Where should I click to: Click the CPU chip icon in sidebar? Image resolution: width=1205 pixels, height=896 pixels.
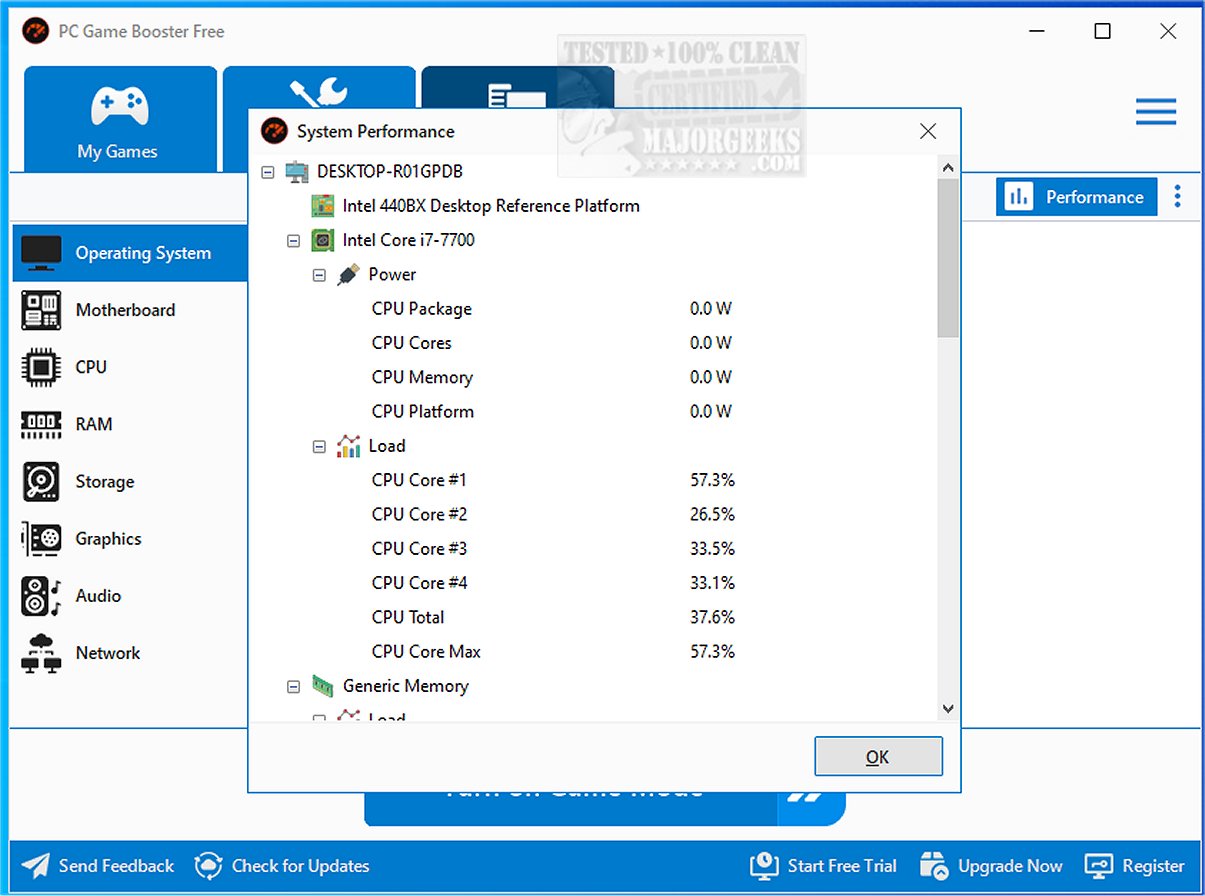pyautogui.click(x=41, y=367)
